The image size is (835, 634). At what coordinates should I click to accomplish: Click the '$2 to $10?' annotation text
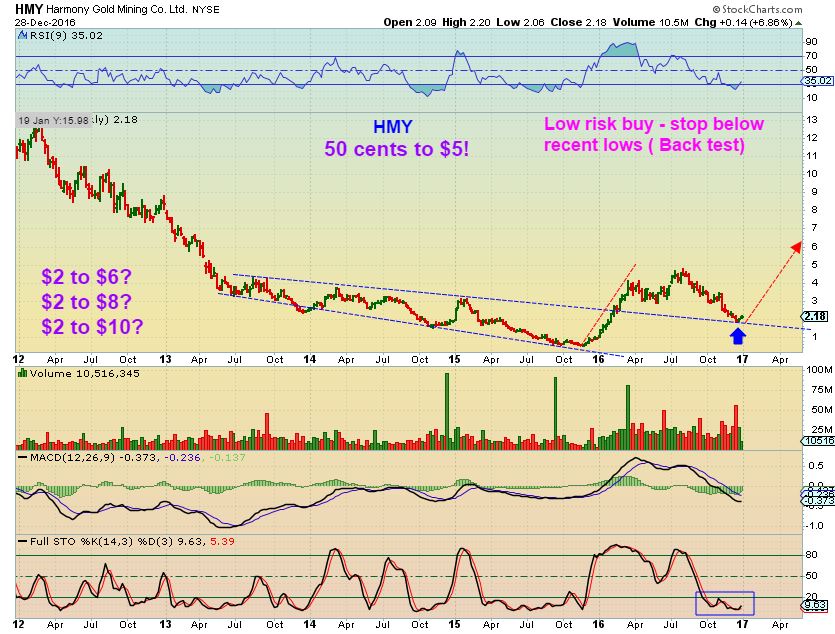(92, 326)
